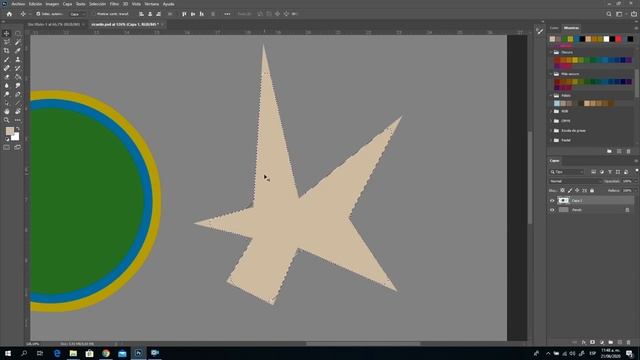Select the Capa 1 layer thumbnail

click(564, 200)
